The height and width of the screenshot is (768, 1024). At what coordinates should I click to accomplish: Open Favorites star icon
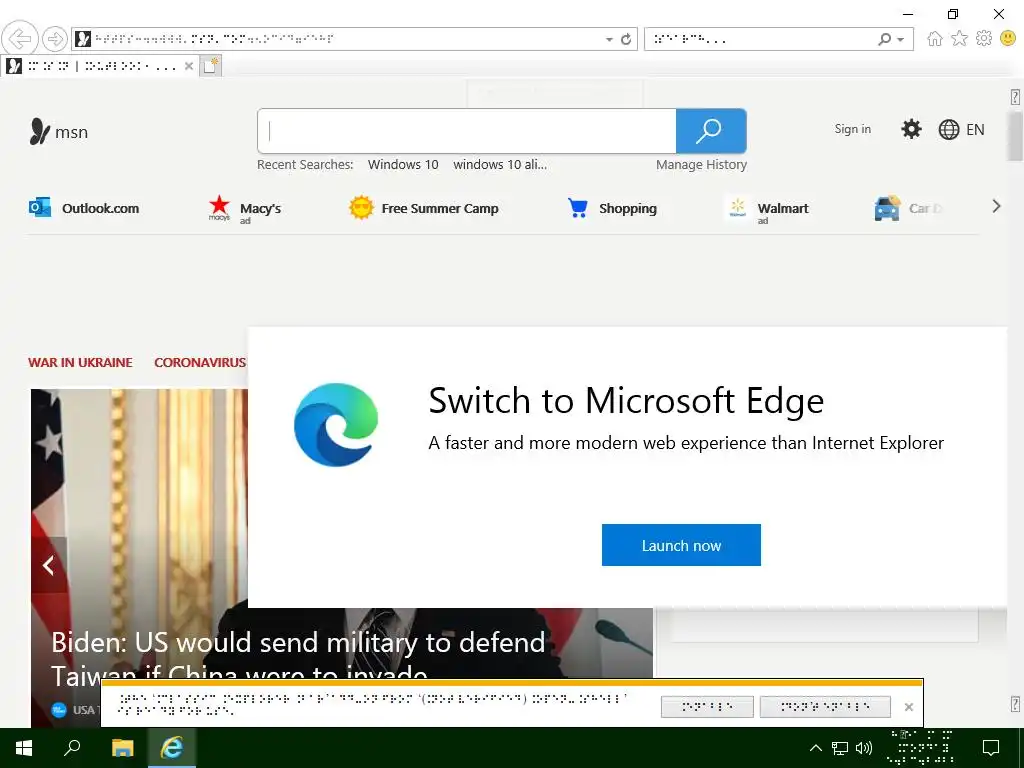959,39
